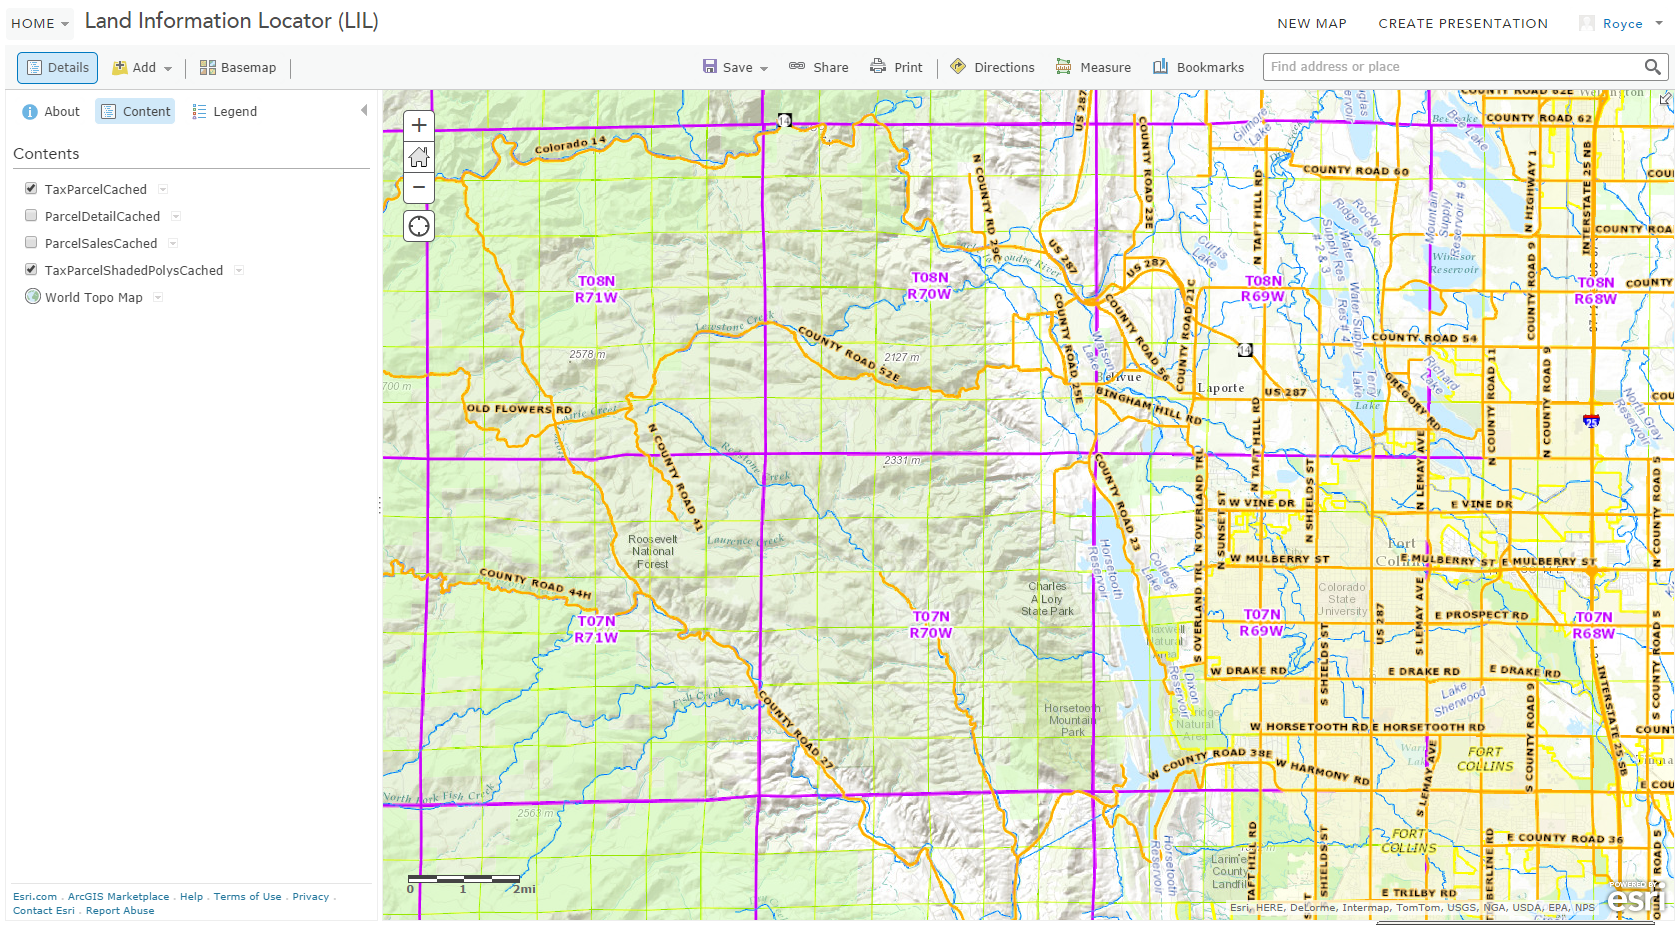
Task: Click the Laporte town label
Action: [x=1221, y=388]
